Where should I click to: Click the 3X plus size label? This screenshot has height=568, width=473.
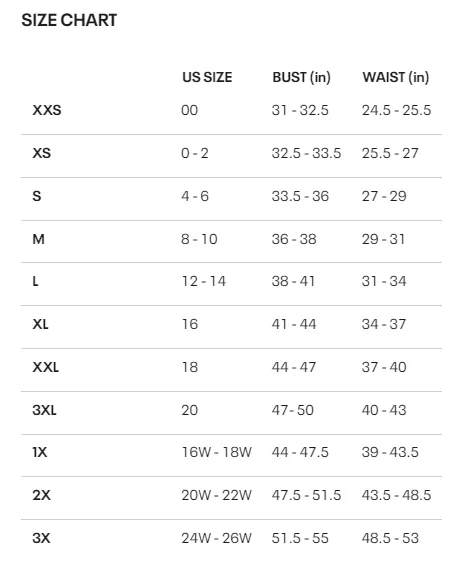tap(41, 538)
